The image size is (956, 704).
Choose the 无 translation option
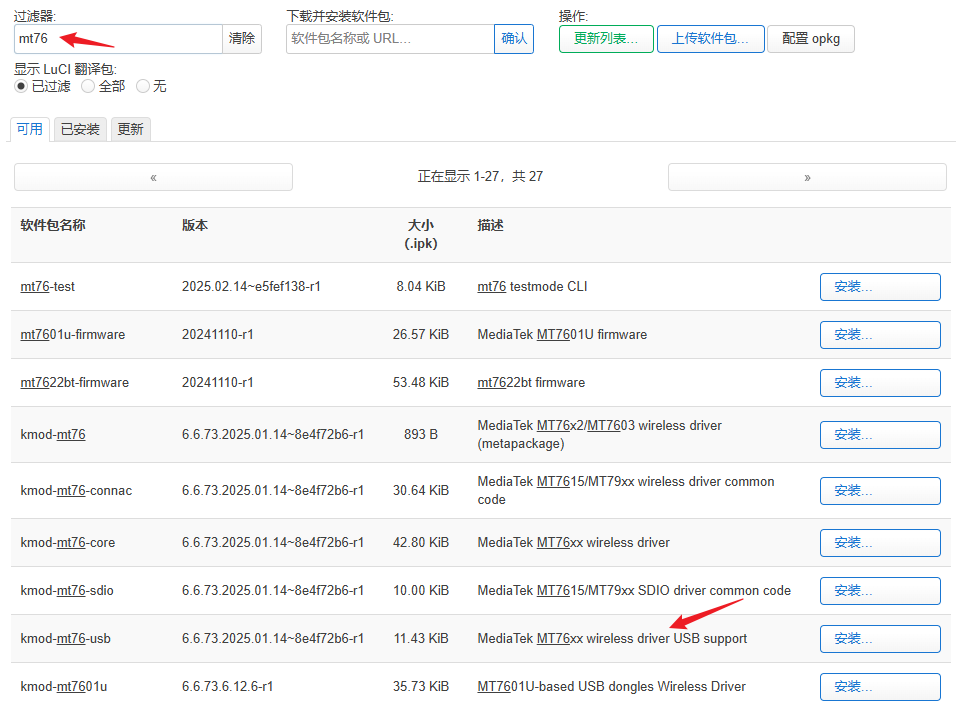(143, 87)
